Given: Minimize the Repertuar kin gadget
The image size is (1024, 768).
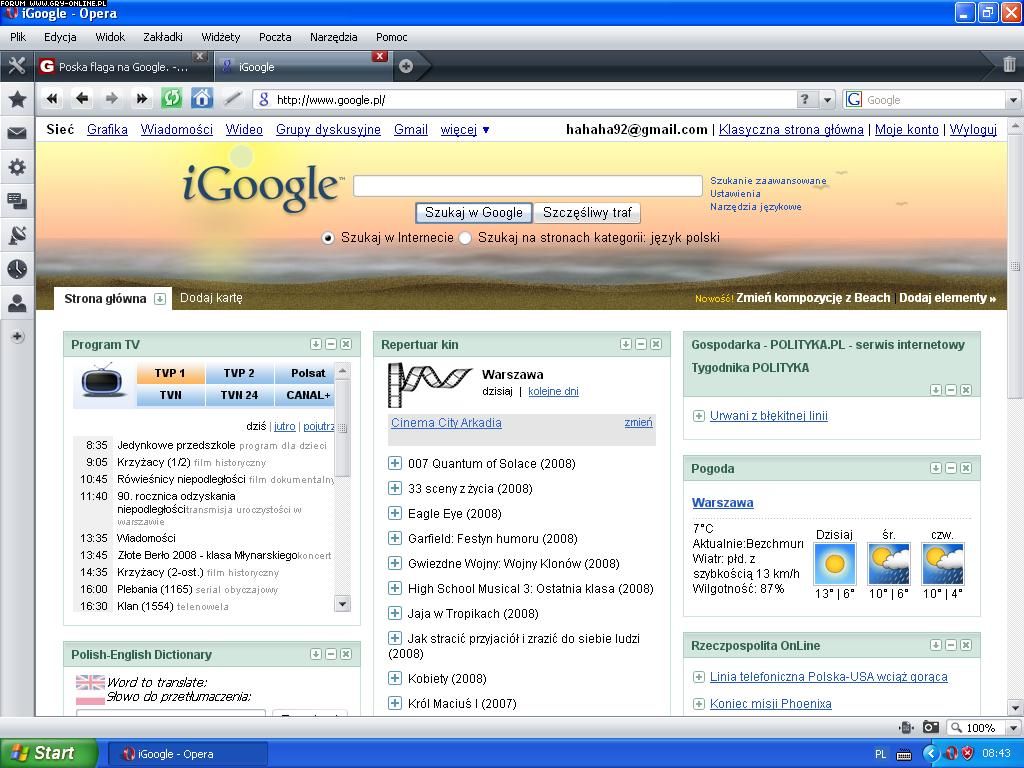Looking at the screenshot, I should 641,344.
